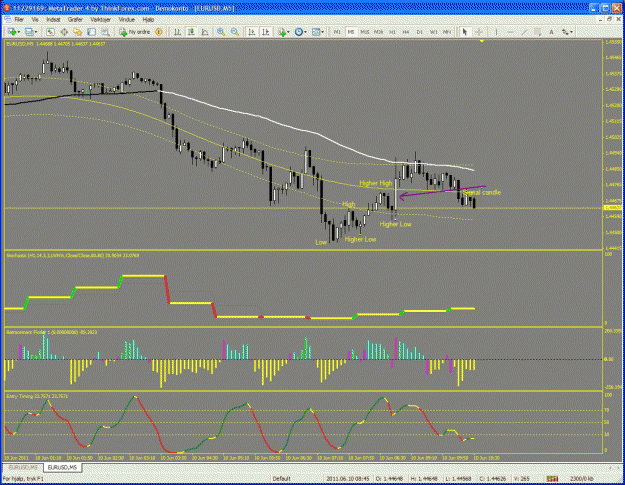Click the chart window icon in menu bar
Screen dimensions: 625x485
(x=8, y=19)
